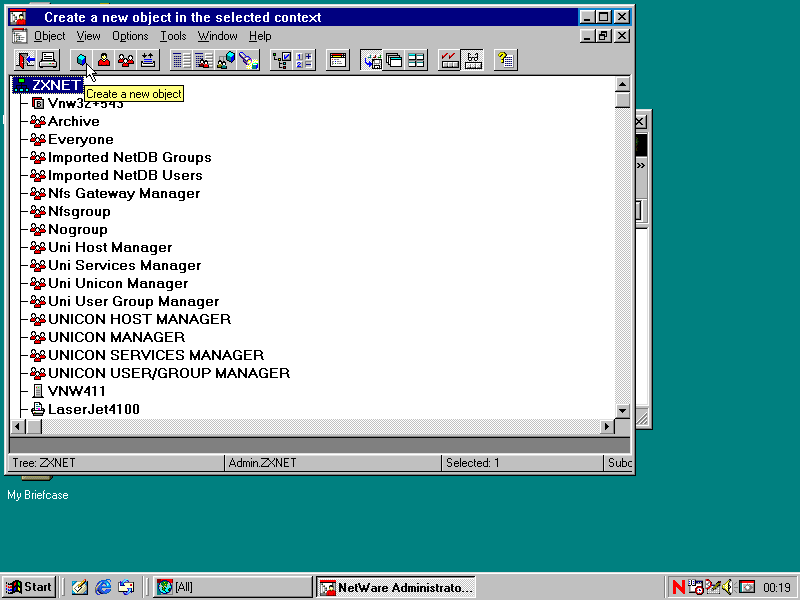Screen dimensions: 800x600
Task: Open the Options menu
Action: click(x=130, y=36)
